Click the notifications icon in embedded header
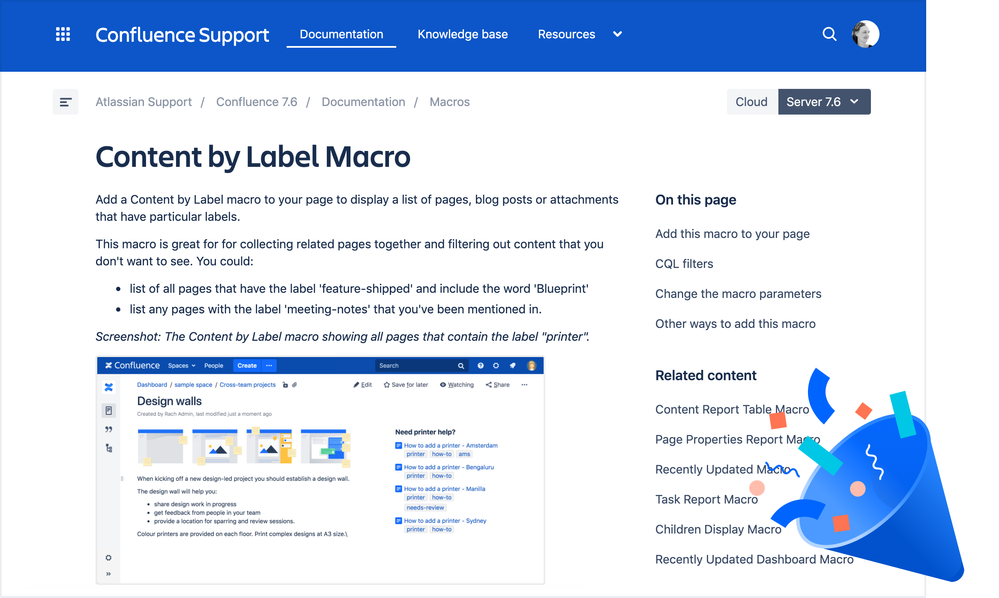Screen dimensions: 999x598 pos(512,366)
